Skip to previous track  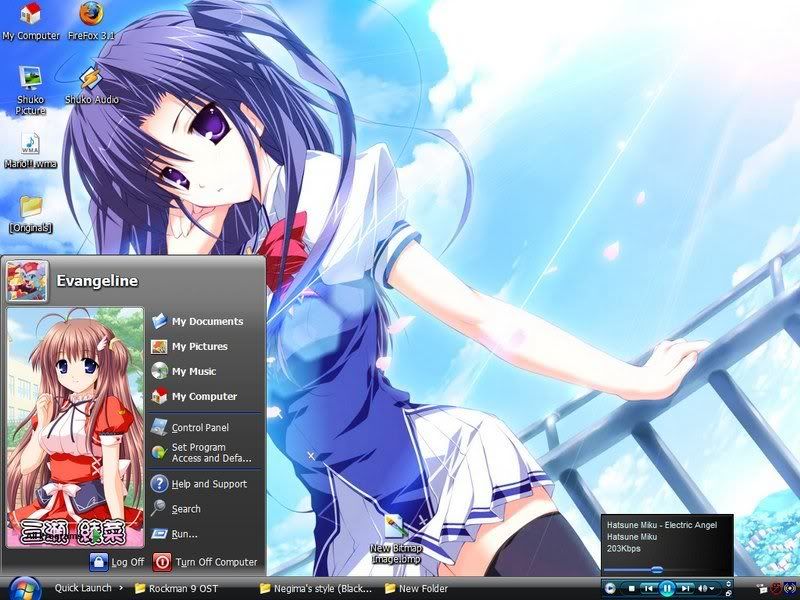point(649,588)
